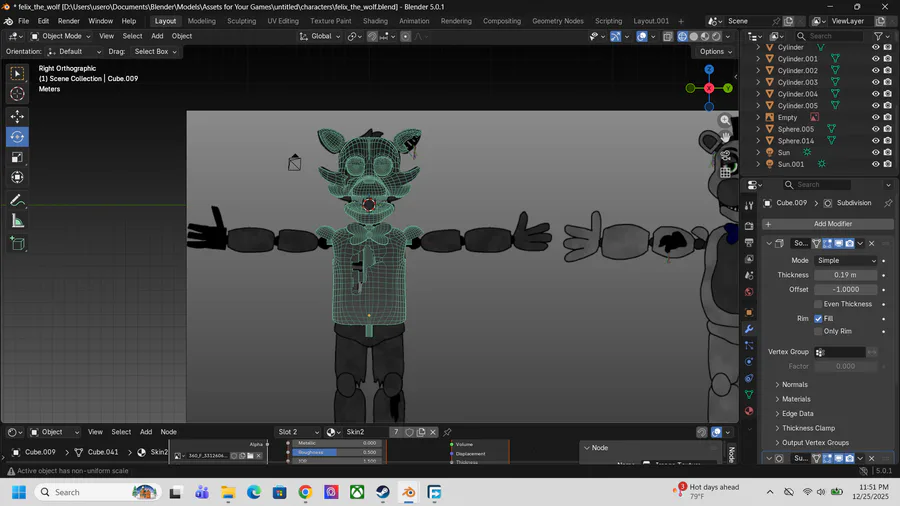The image size is (900, 506).
Task: Open the File menu
Action: coord(24,21)
